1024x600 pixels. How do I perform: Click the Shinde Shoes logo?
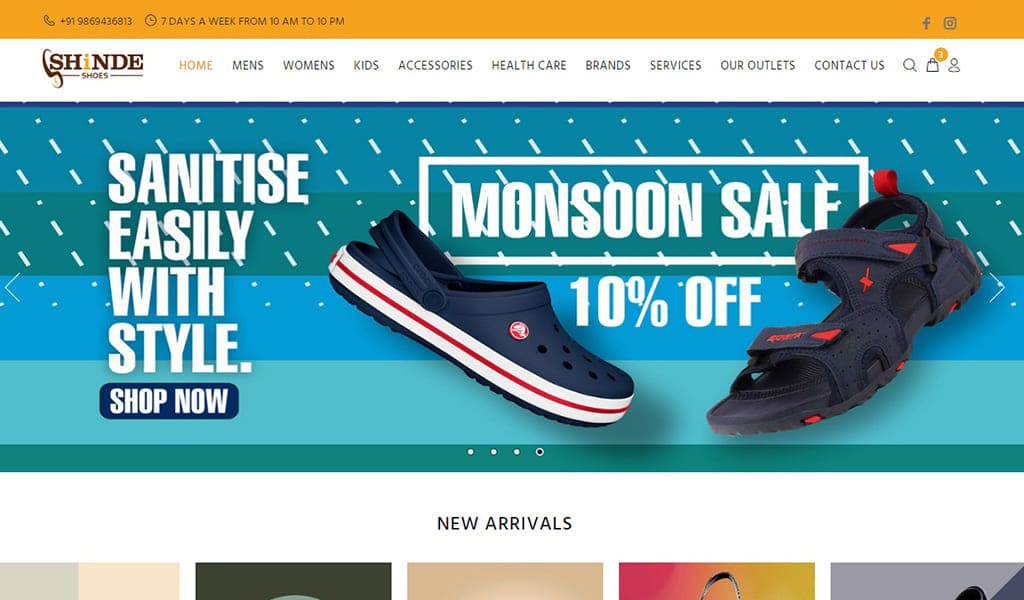coord(93,68)
